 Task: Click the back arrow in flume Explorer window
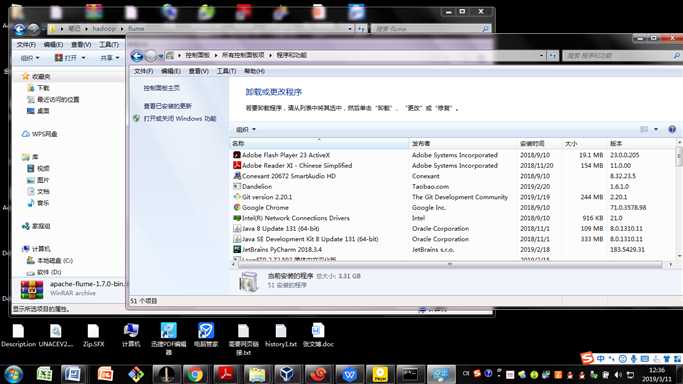(19, 29)
